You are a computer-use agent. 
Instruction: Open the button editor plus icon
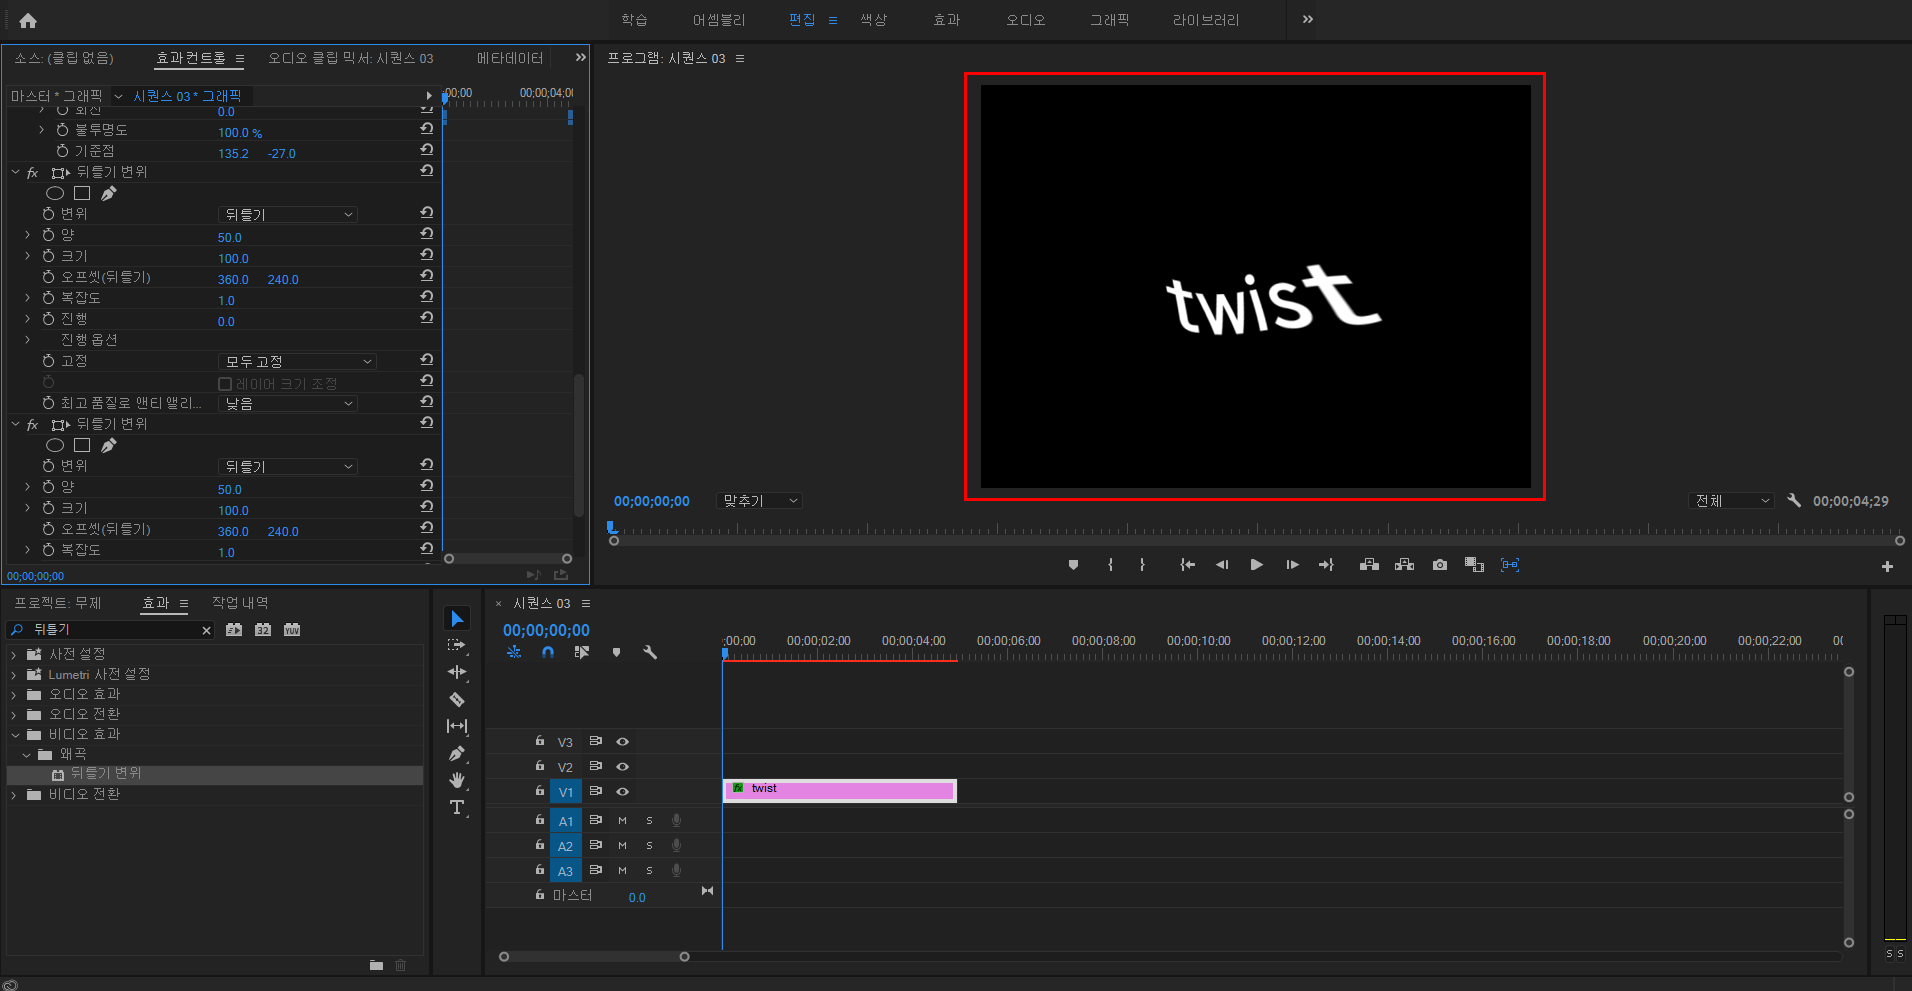pyautogui.click(x=1887, y=566)
